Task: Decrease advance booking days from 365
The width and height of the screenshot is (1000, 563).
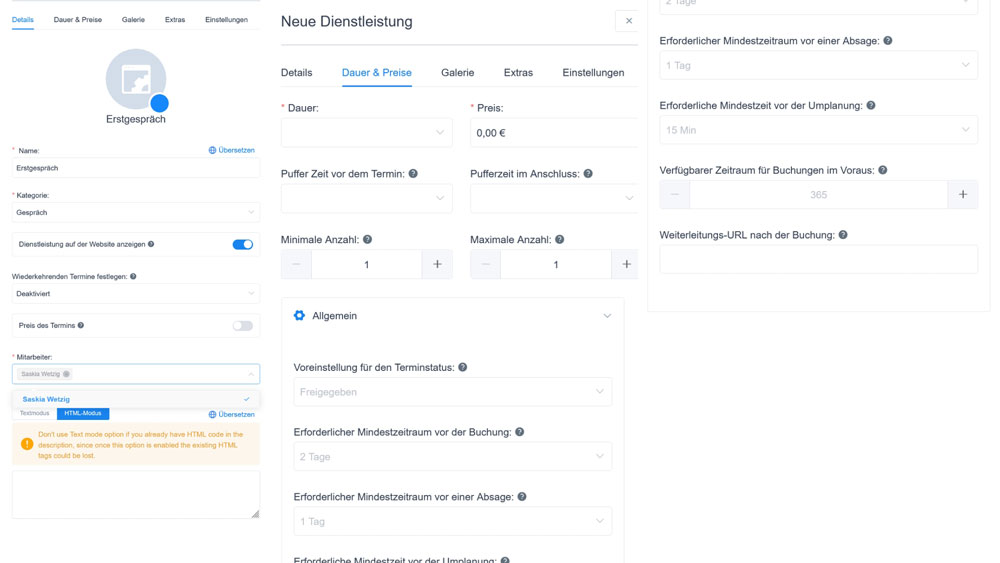Action: tap(675, 194)
